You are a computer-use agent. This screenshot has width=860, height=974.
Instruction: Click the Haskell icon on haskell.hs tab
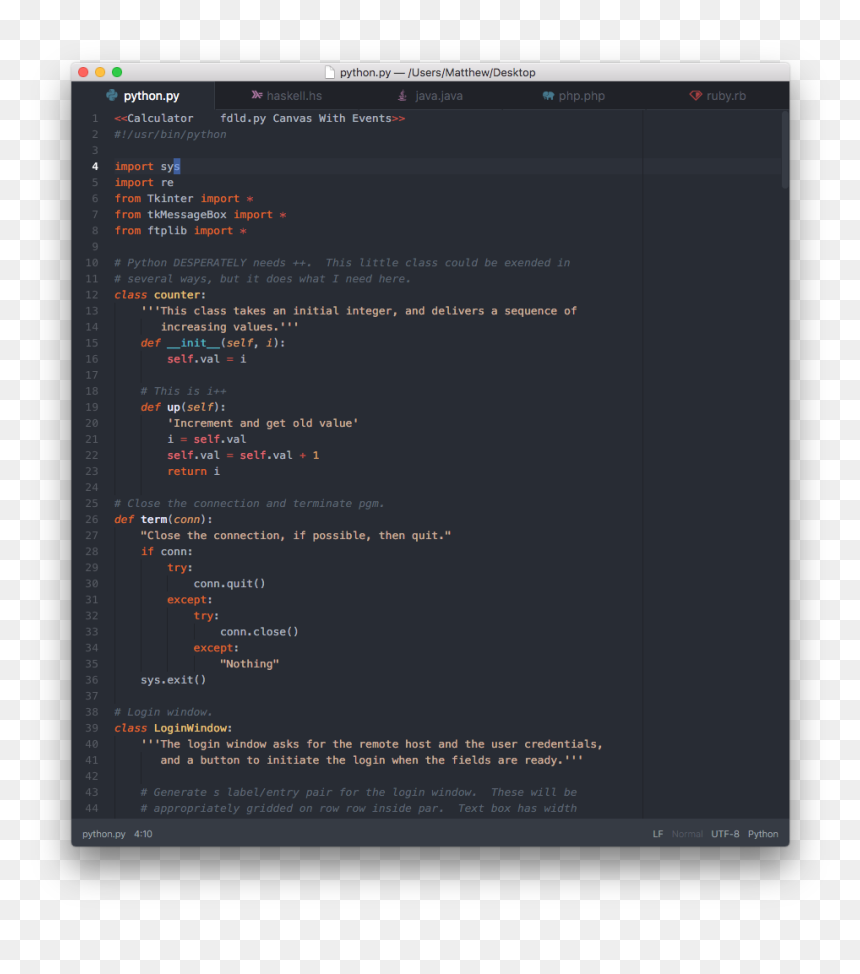257,95
